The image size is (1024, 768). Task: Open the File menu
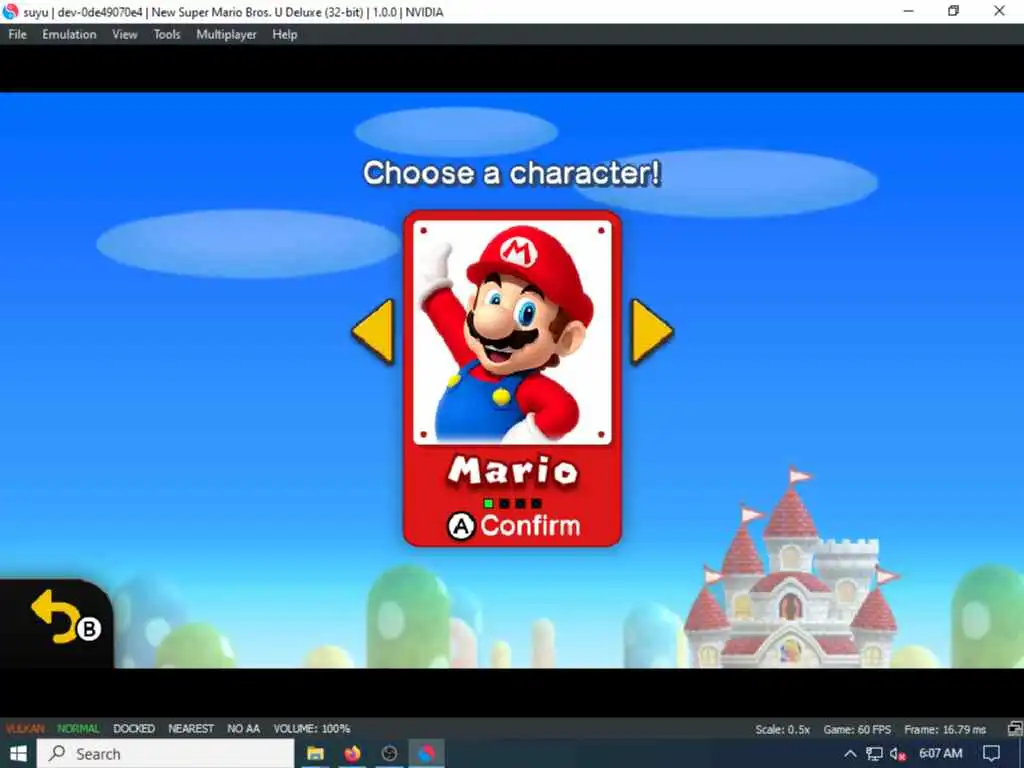18,35
